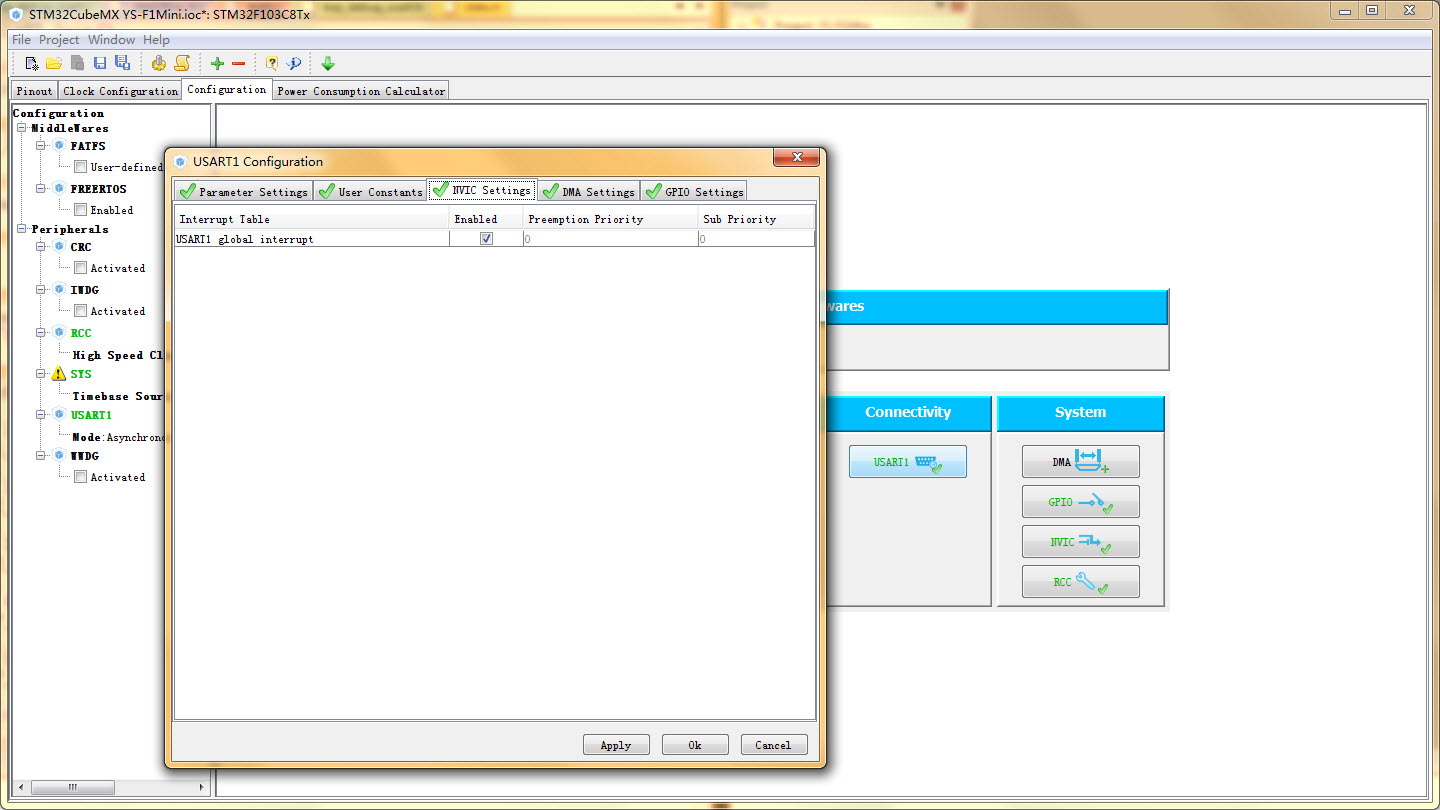Click the DMA System button
1440x810 pixels.
[1081, 462]
